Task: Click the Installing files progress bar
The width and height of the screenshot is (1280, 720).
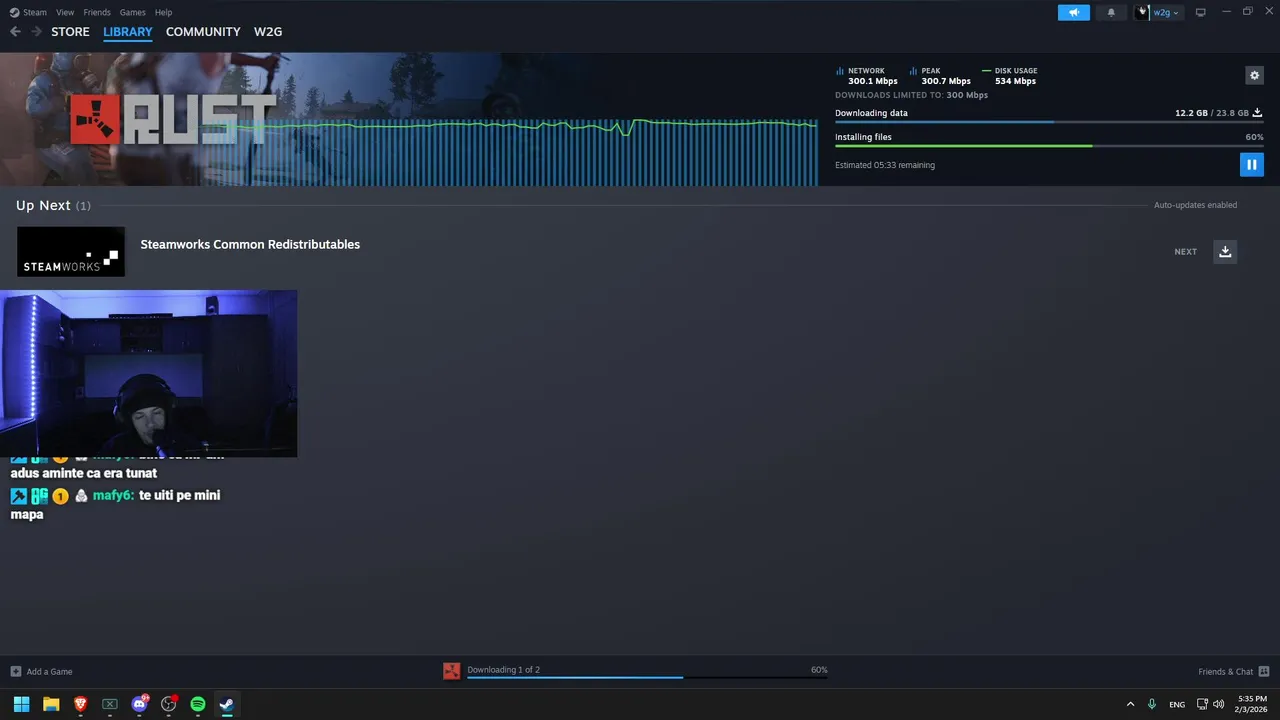Action: click(x=1049, y=146)
